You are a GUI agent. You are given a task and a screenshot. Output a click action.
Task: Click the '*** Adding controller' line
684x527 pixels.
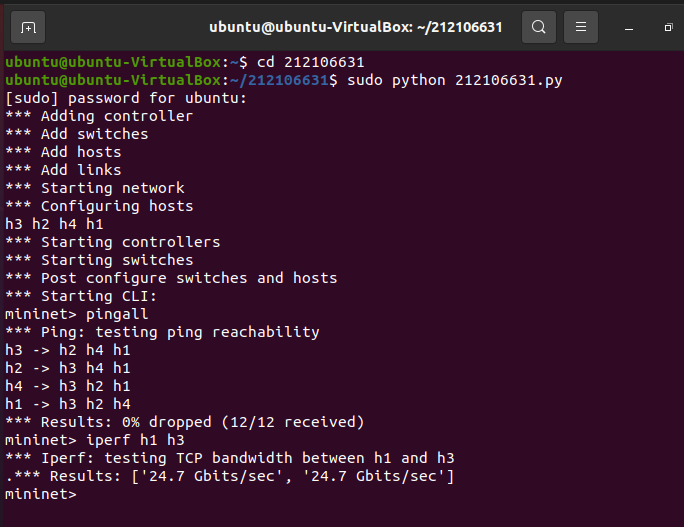click(x=99, y=116)
